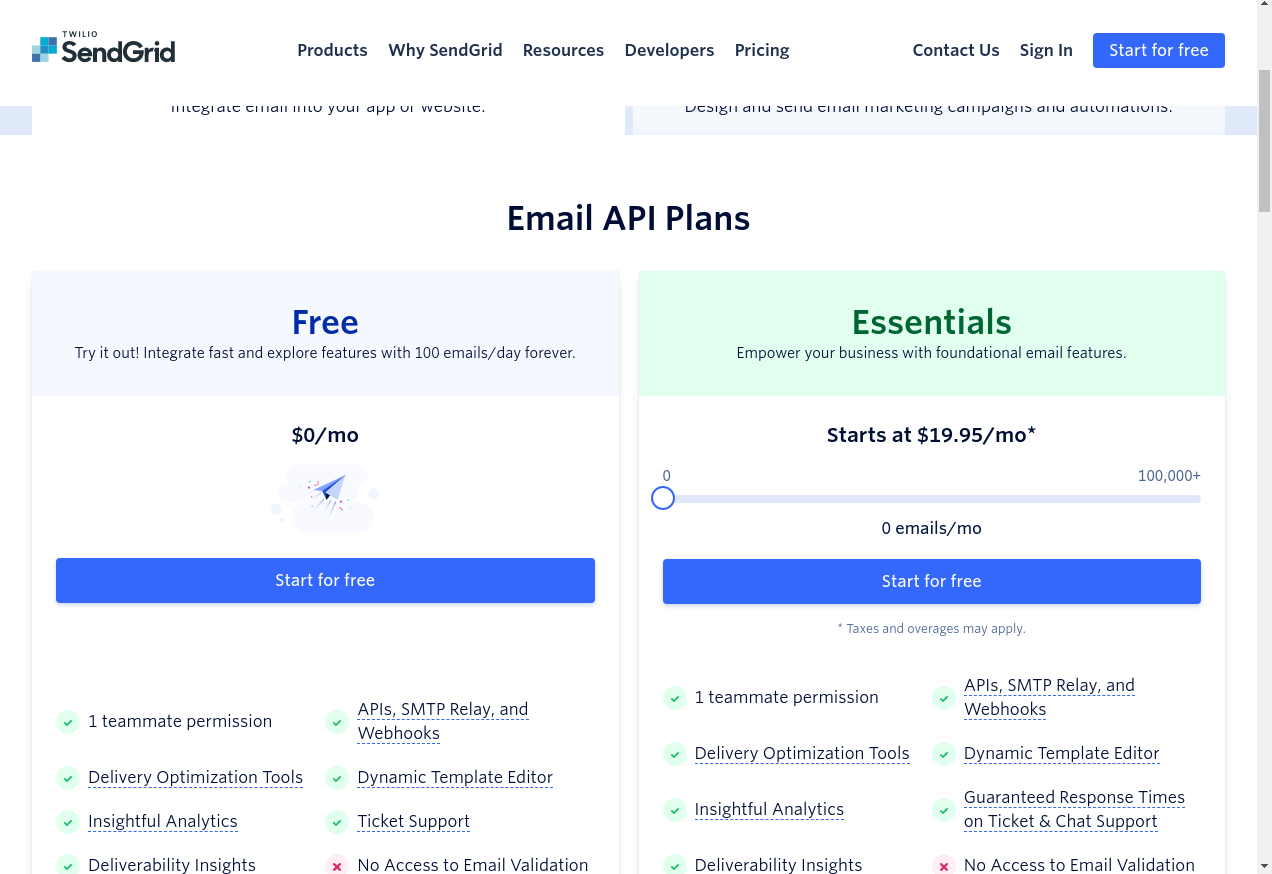Click Start for free under Essentials plan
This screenshot has width=1272, height=874.
click(932, 581)
